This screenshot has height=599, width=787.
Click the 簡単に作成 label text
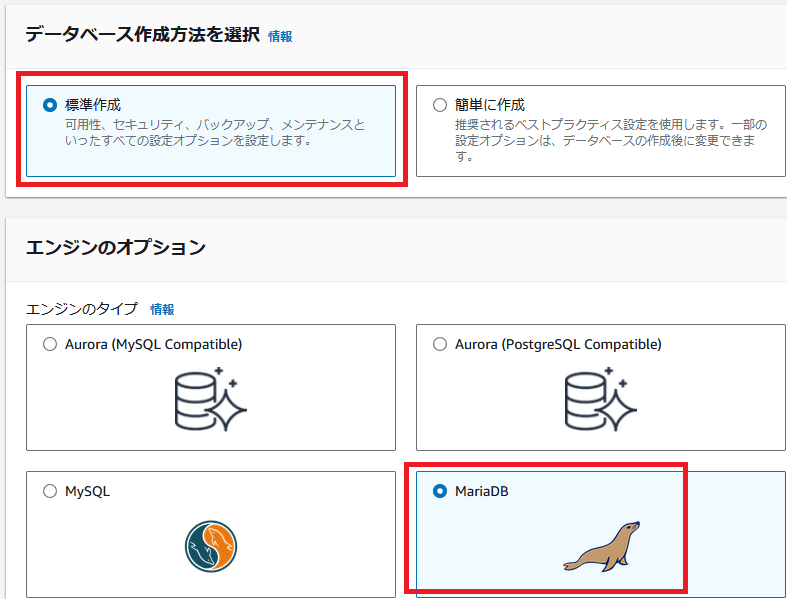[490, 105]
